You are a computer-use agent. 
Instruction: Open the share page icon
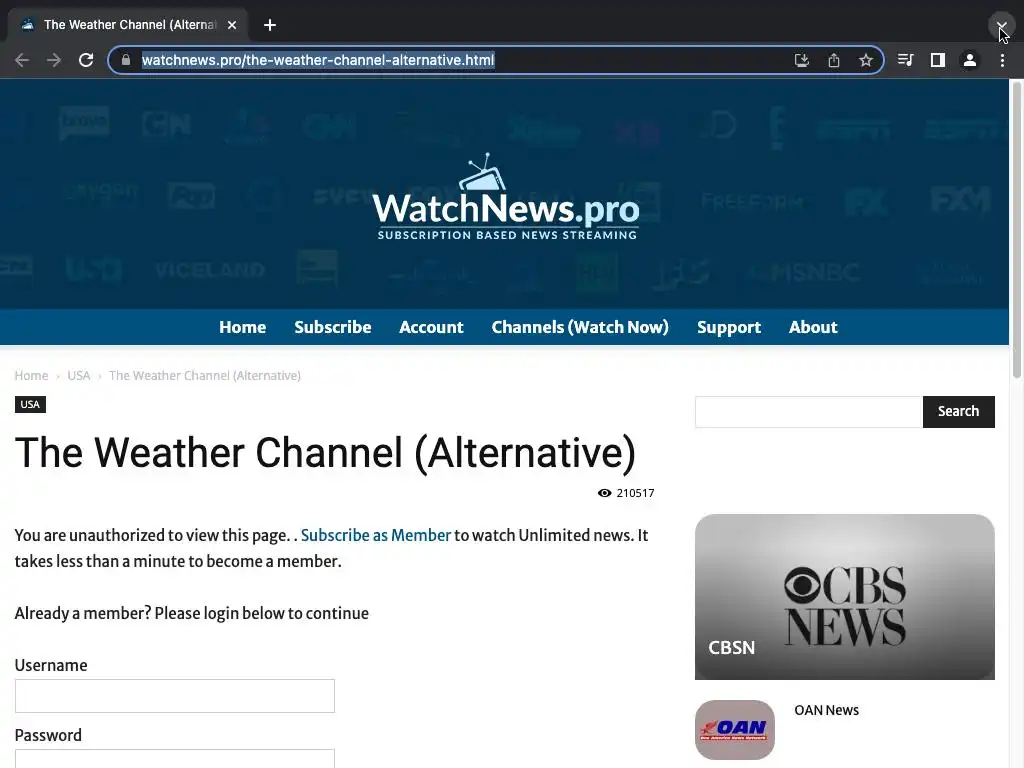click(834, 61)
